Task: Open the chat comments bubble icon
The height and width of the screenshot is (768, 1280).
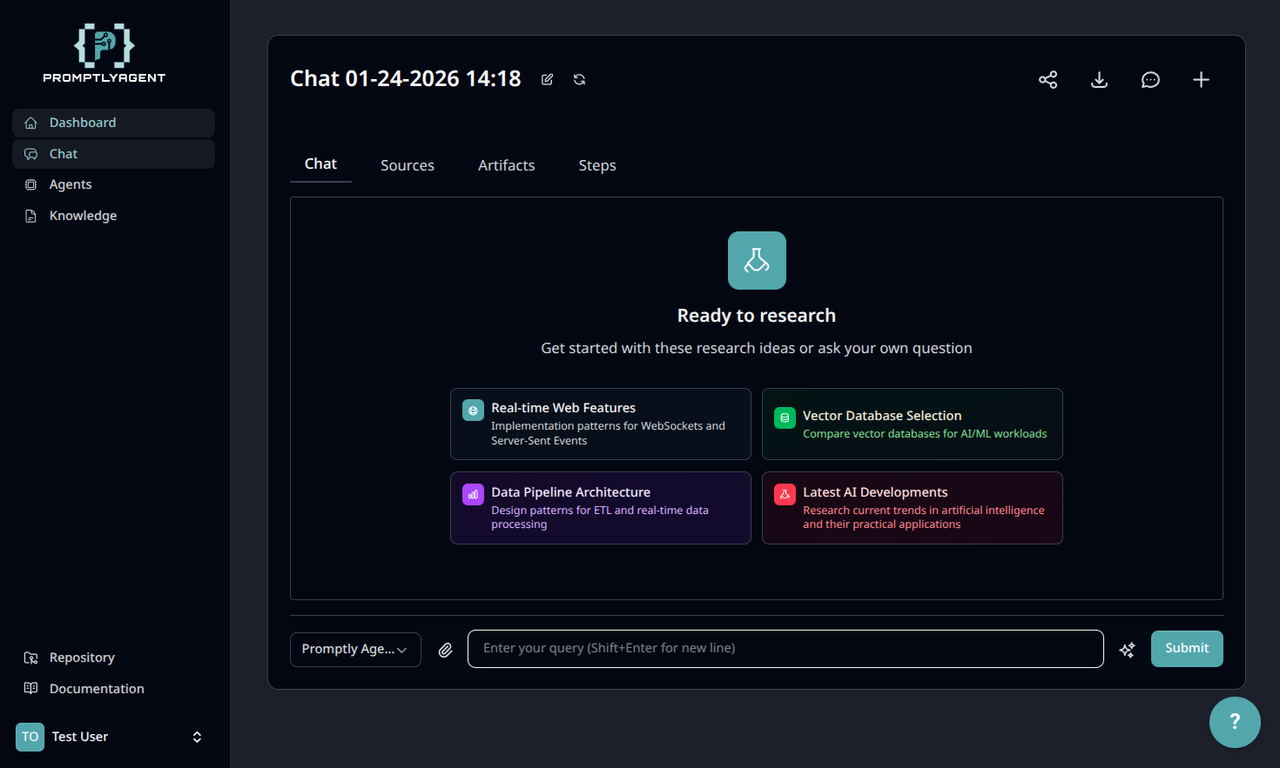Action: 1151,80
